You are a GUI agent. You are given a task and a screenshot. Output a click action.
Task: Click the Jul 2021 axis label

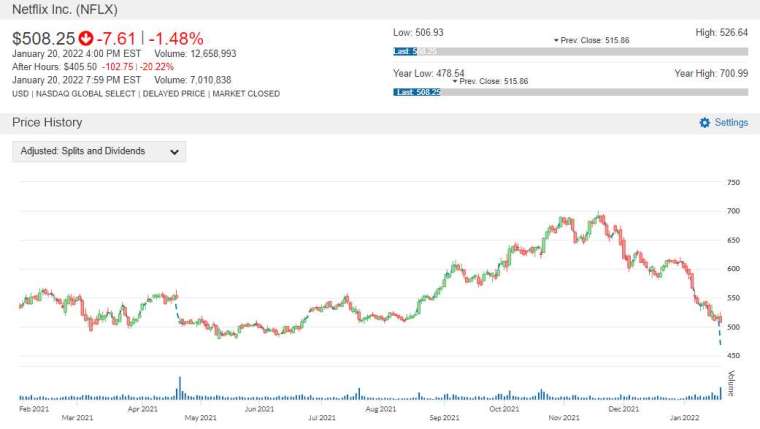pyautogui.click(x=322, y=417)
